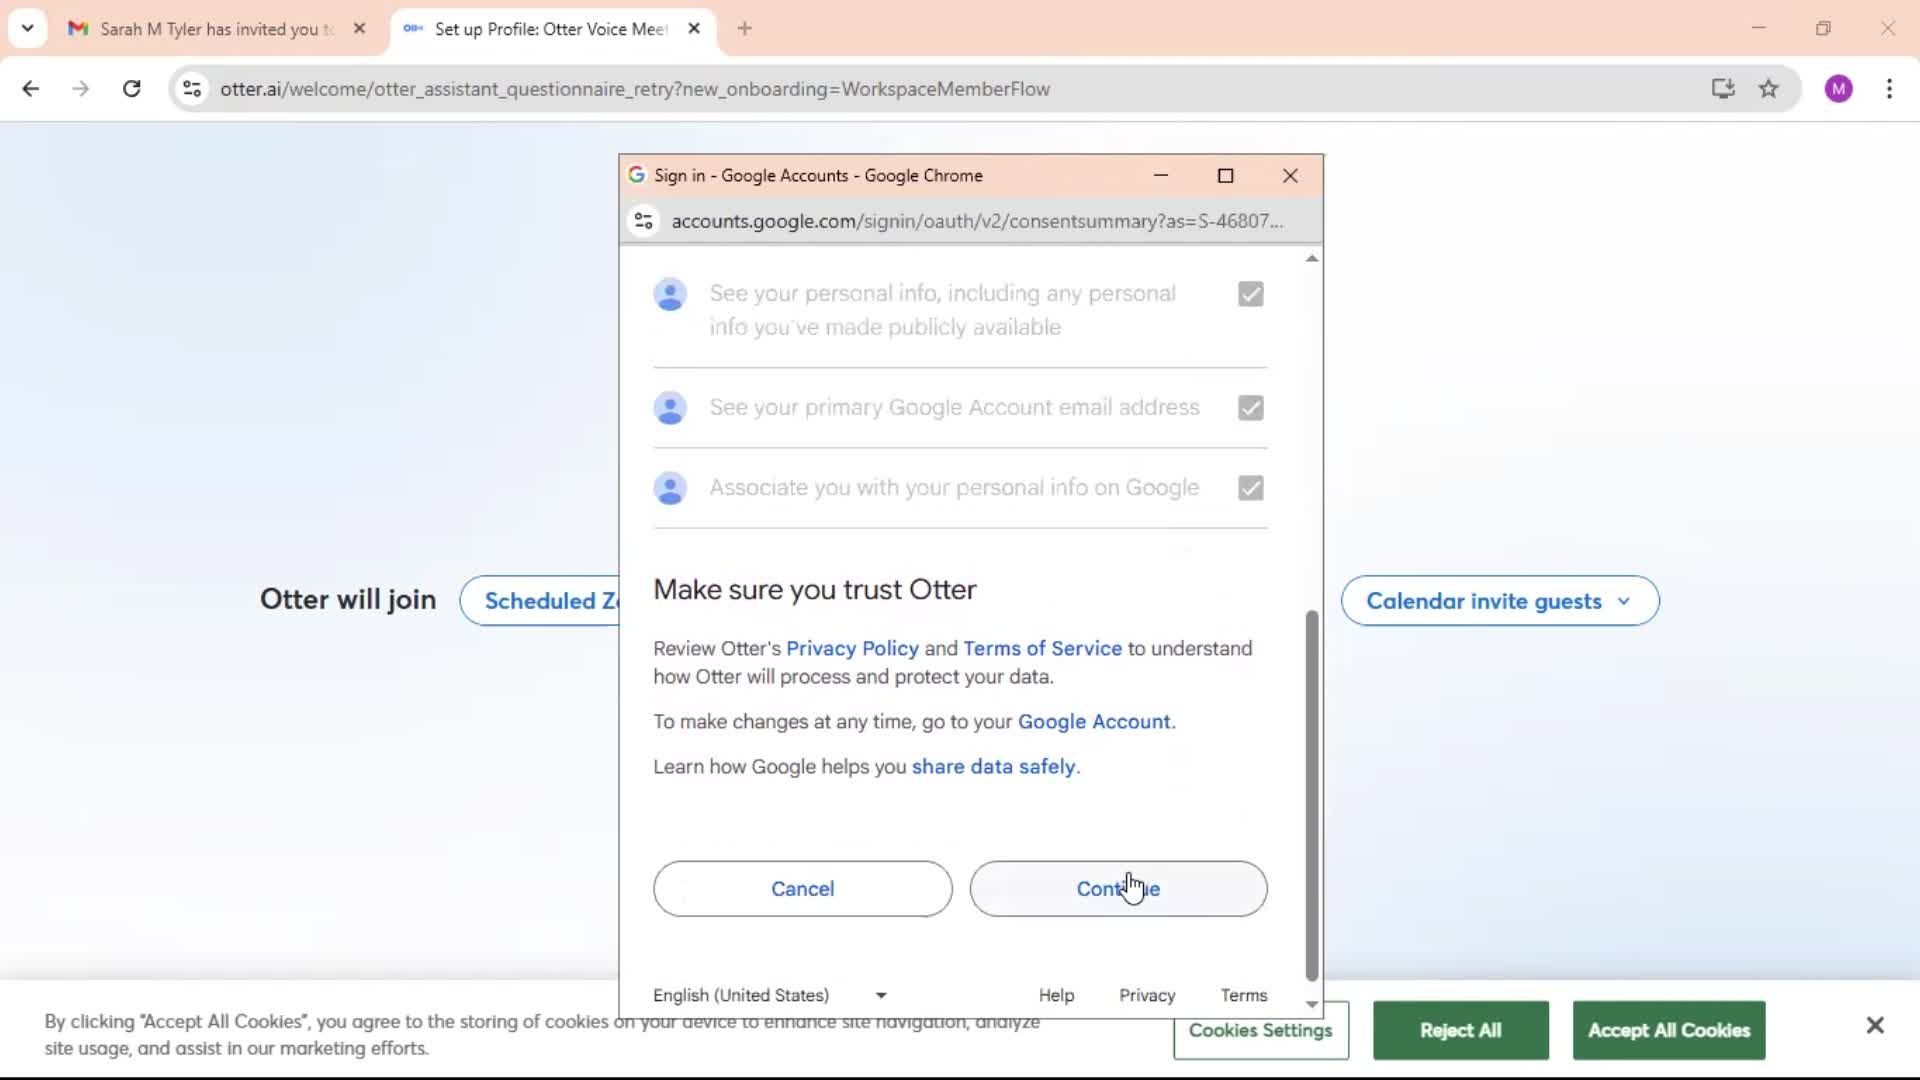This screenshot has width=1920, height=1080.
Task: Click Continue to grant Otter access
Action: pyautogui.click(x=1118, y=889)
